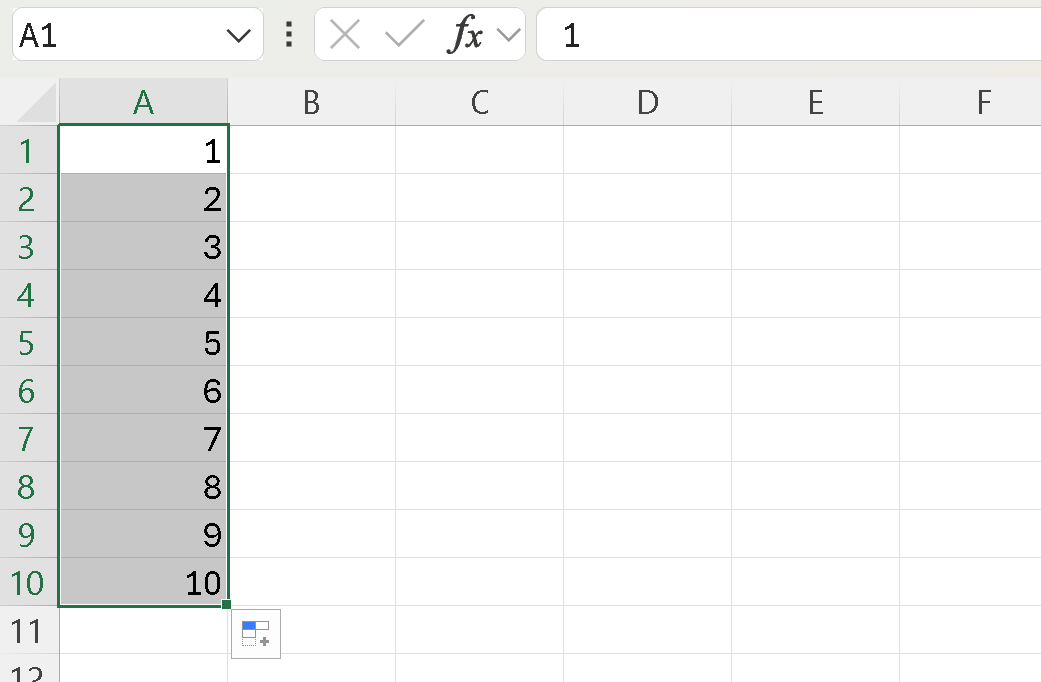Select the cell containing 10

tap(143, 583)
